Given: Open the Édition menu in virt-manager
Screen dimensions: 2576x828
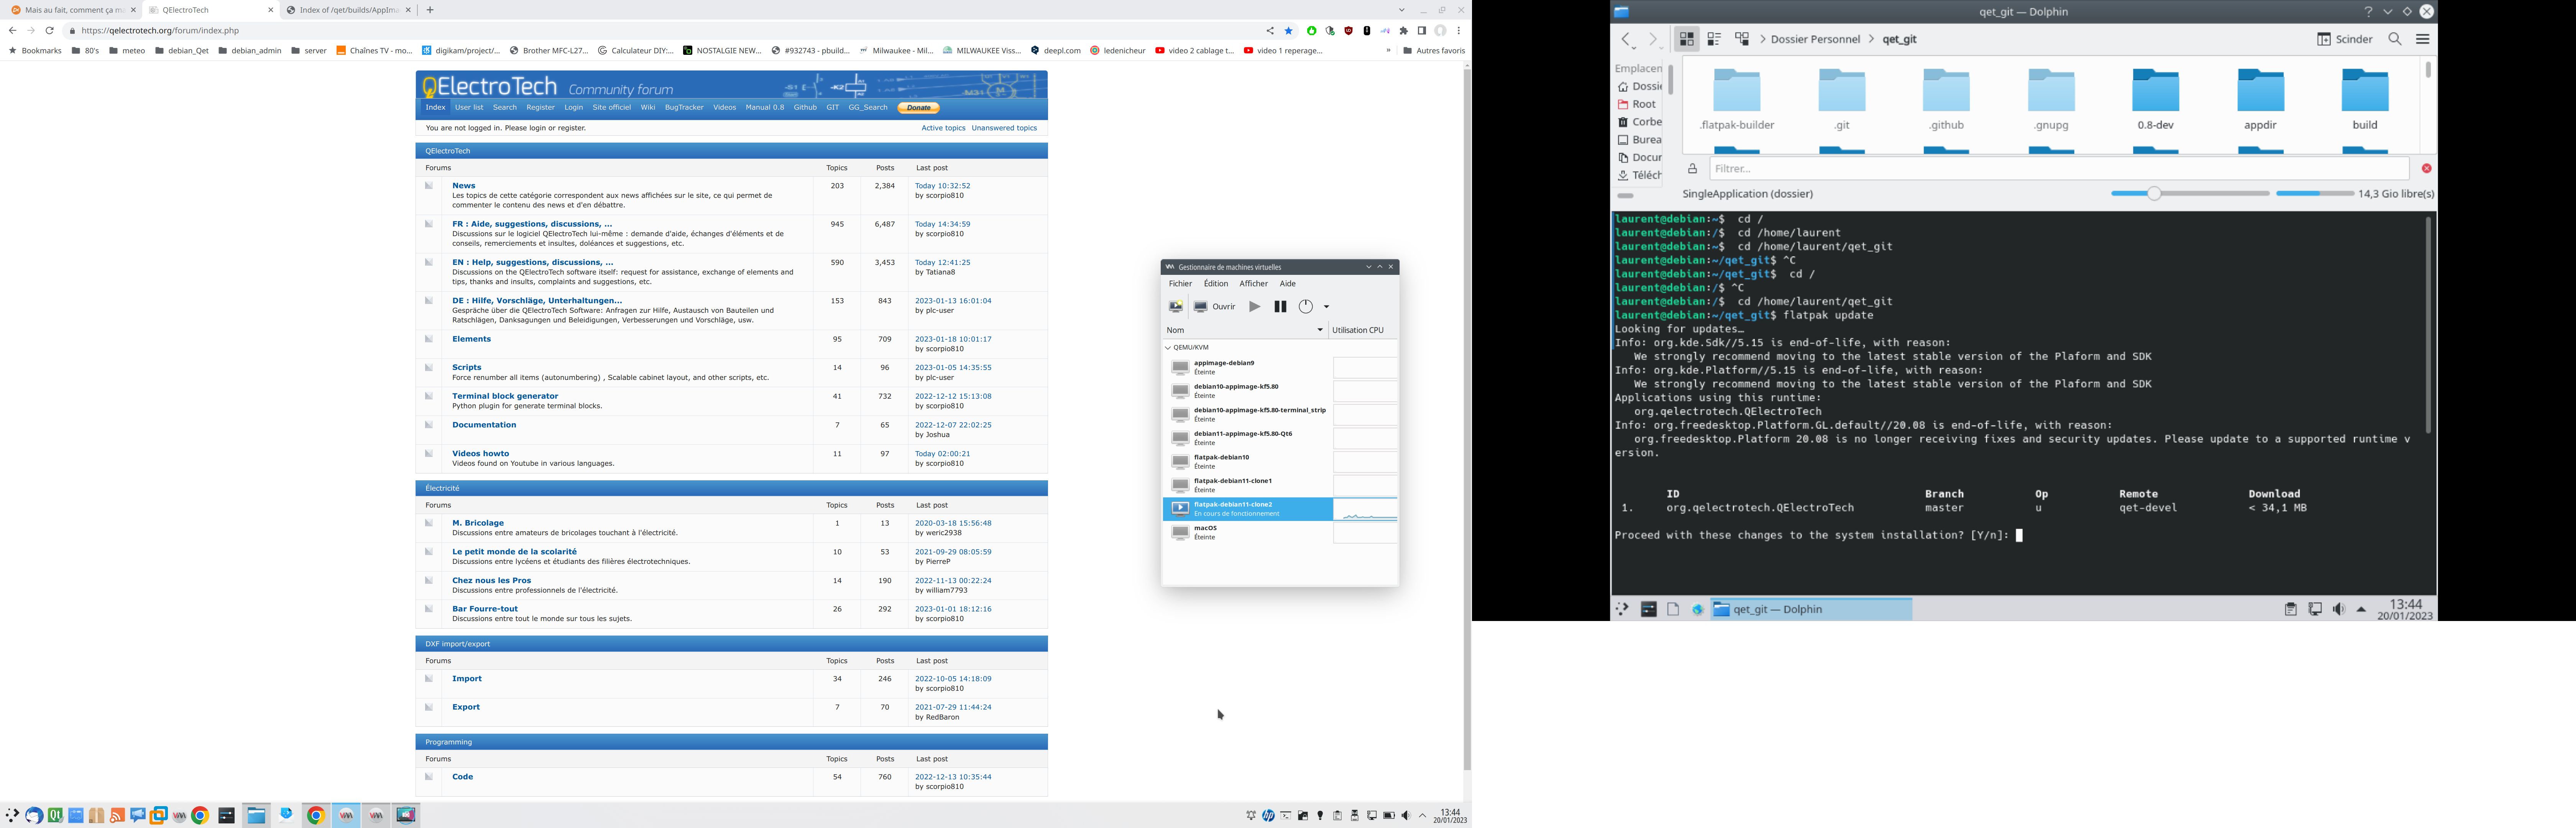Looking at the screenshot, I should click(1216, 284).
